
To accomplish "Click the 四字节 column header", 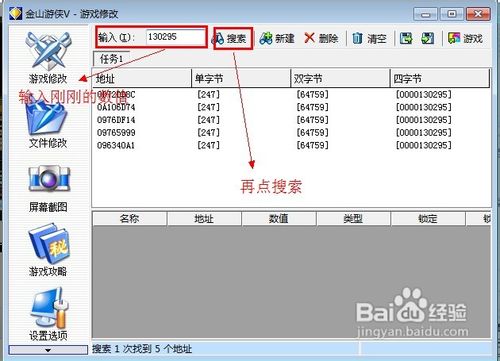I will [440, 79].
